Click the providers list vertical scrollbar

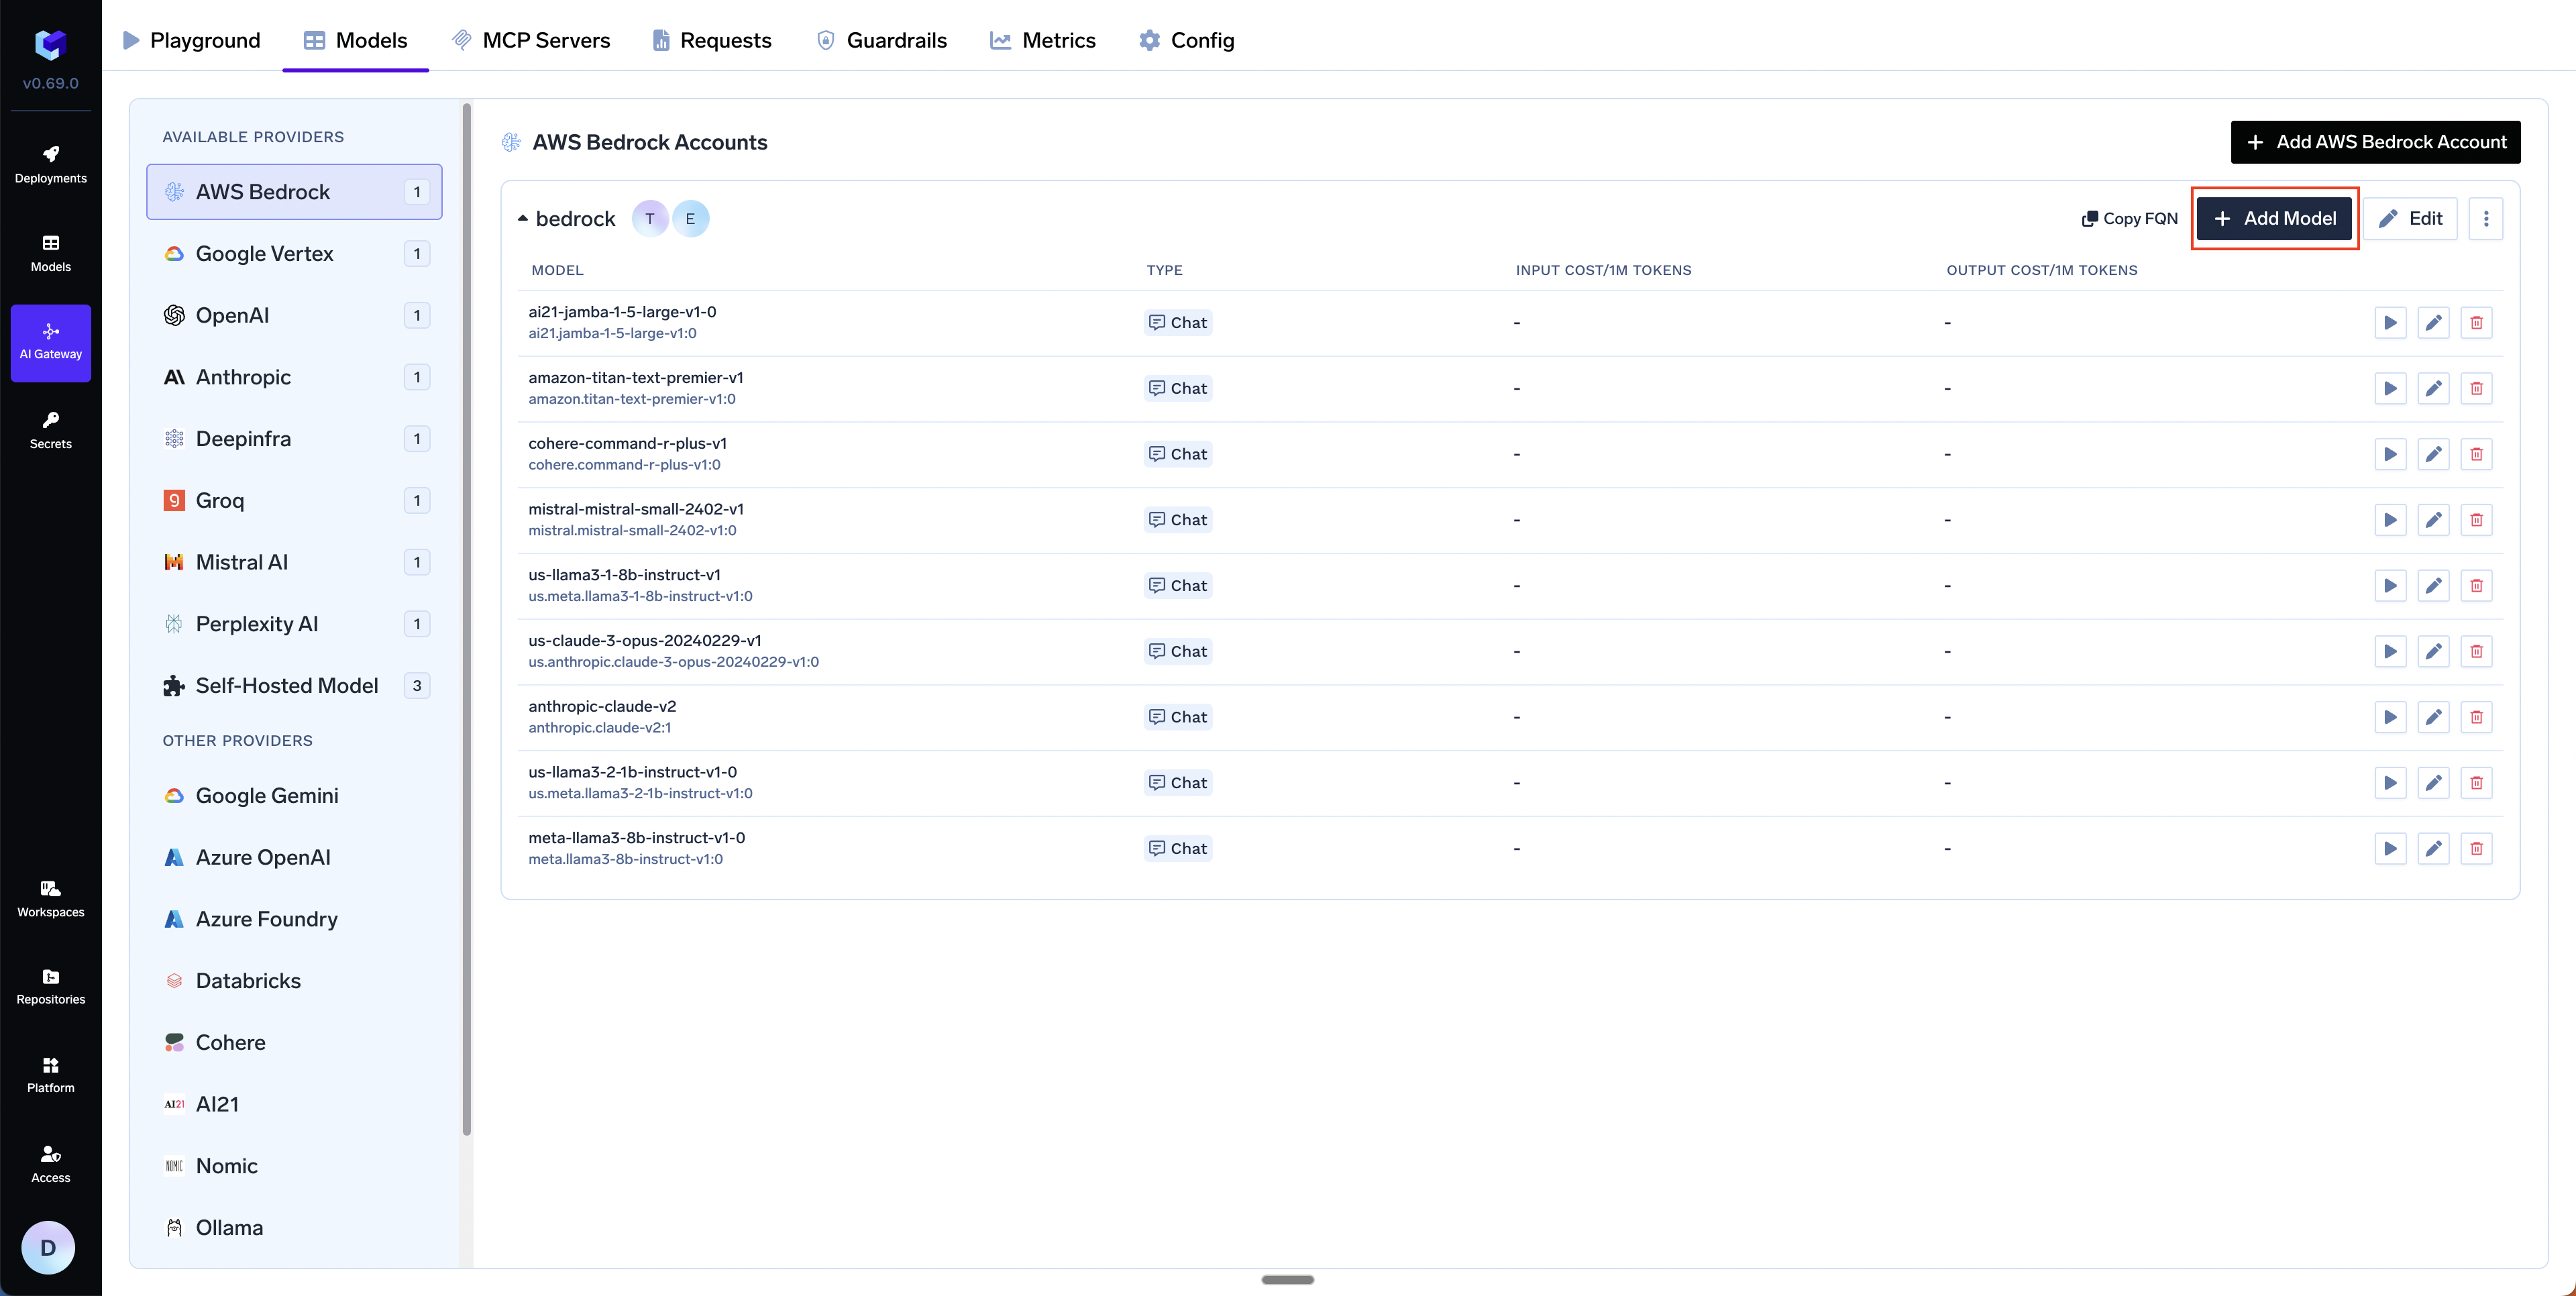click(466, 620)
